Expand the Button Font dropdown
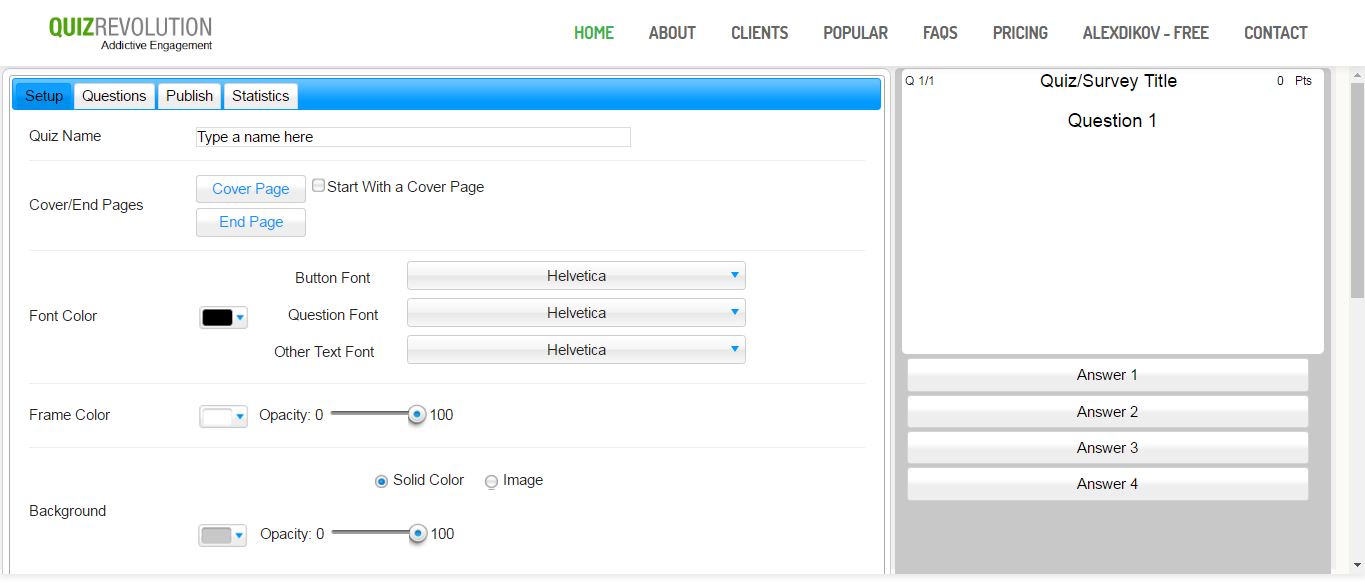 [576, 276]
